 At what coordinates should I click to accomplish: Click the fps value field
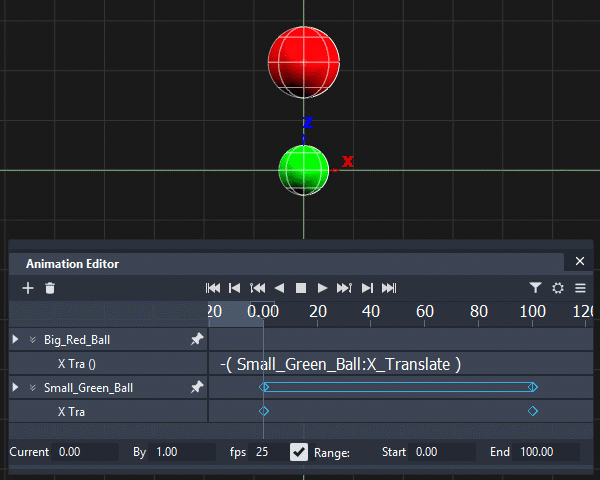click(268, 452)
